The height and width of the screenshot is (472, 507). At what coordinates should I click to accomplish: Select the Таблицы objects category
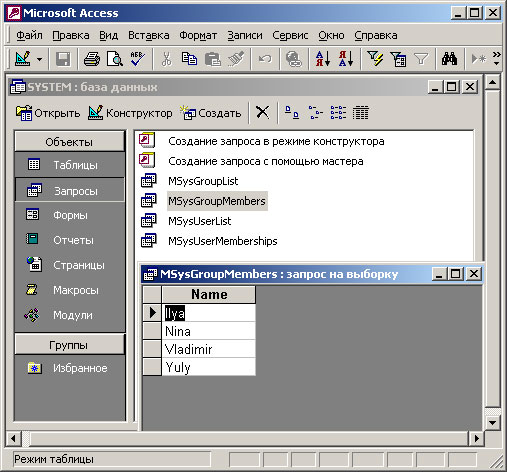tap(69, 165)
